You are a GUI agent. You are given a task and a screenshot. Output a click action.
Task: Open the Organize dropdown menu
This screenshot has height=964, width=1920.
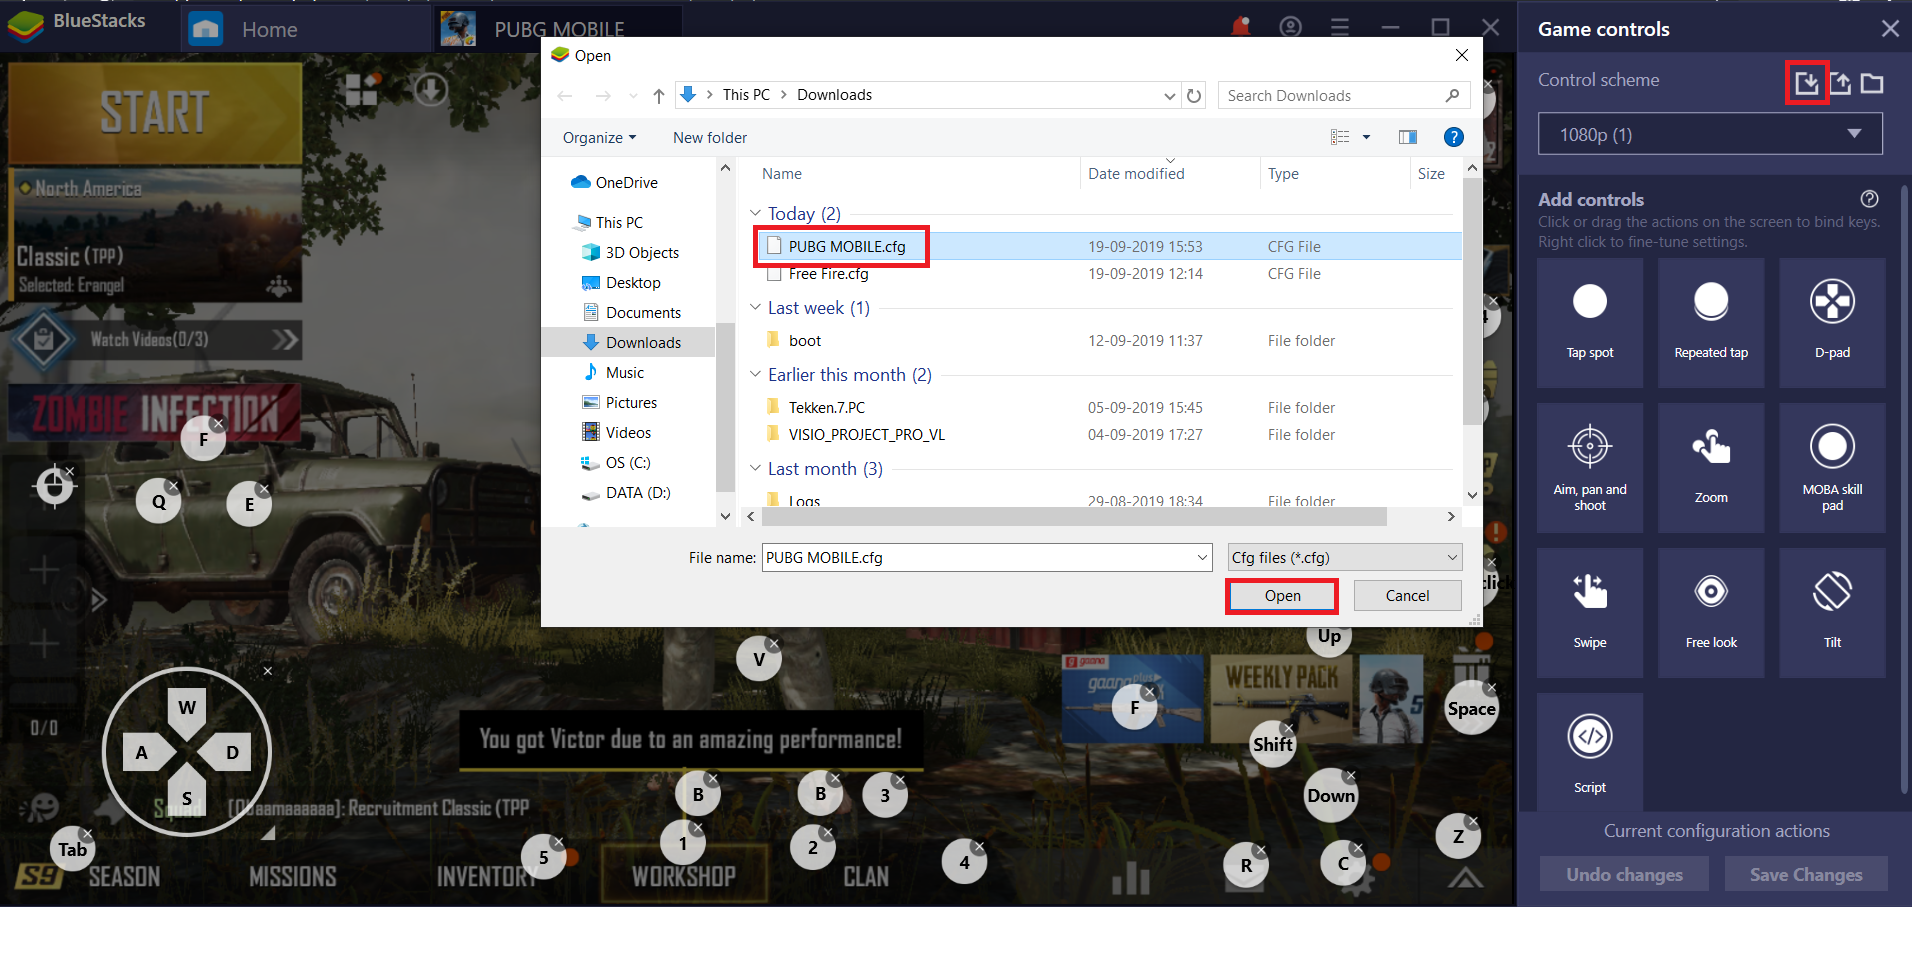click(599, 138)
